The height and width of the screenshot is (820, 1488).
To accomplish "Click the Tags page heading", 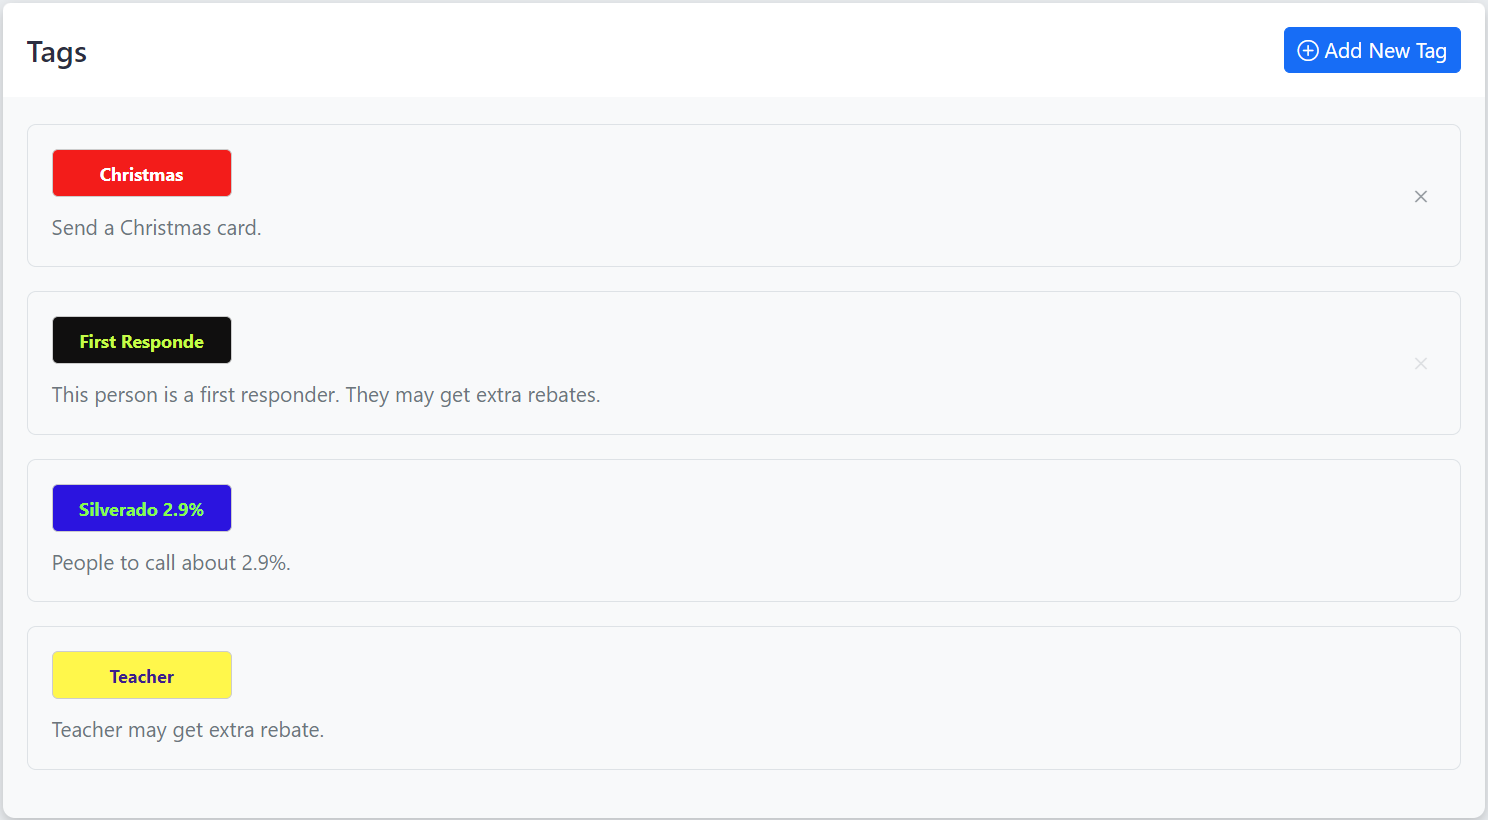I will pos(57,52).
